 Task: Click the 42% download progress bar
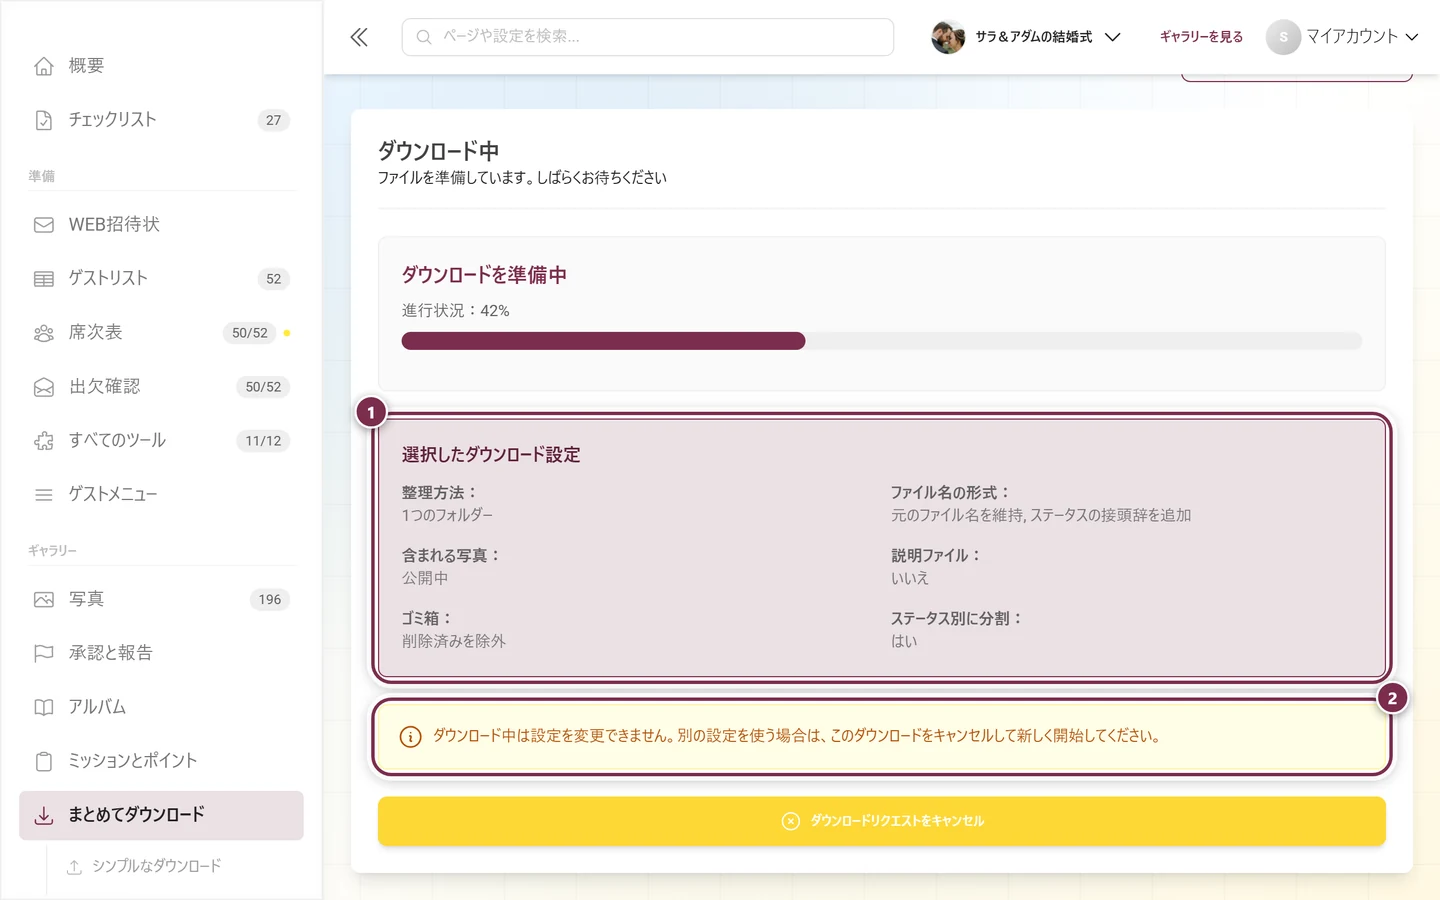coord(881,341)
